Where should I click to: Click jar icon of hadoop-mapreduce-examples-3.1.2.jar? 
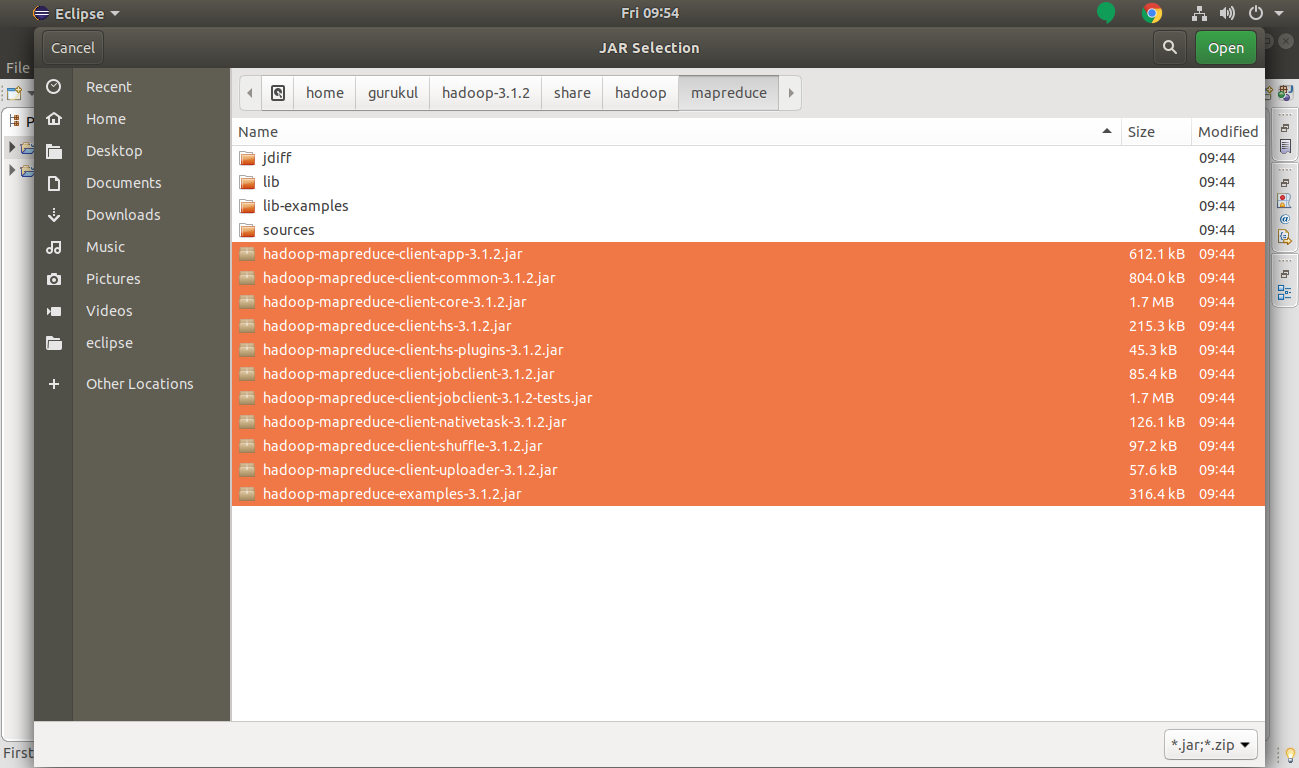pos(247,494)
